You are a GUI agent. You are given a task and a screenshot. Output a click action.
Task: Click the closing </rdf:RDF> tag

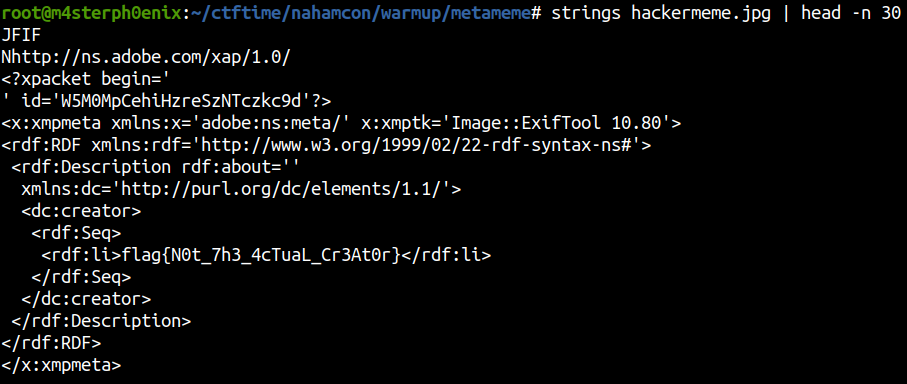click(51, 343)
